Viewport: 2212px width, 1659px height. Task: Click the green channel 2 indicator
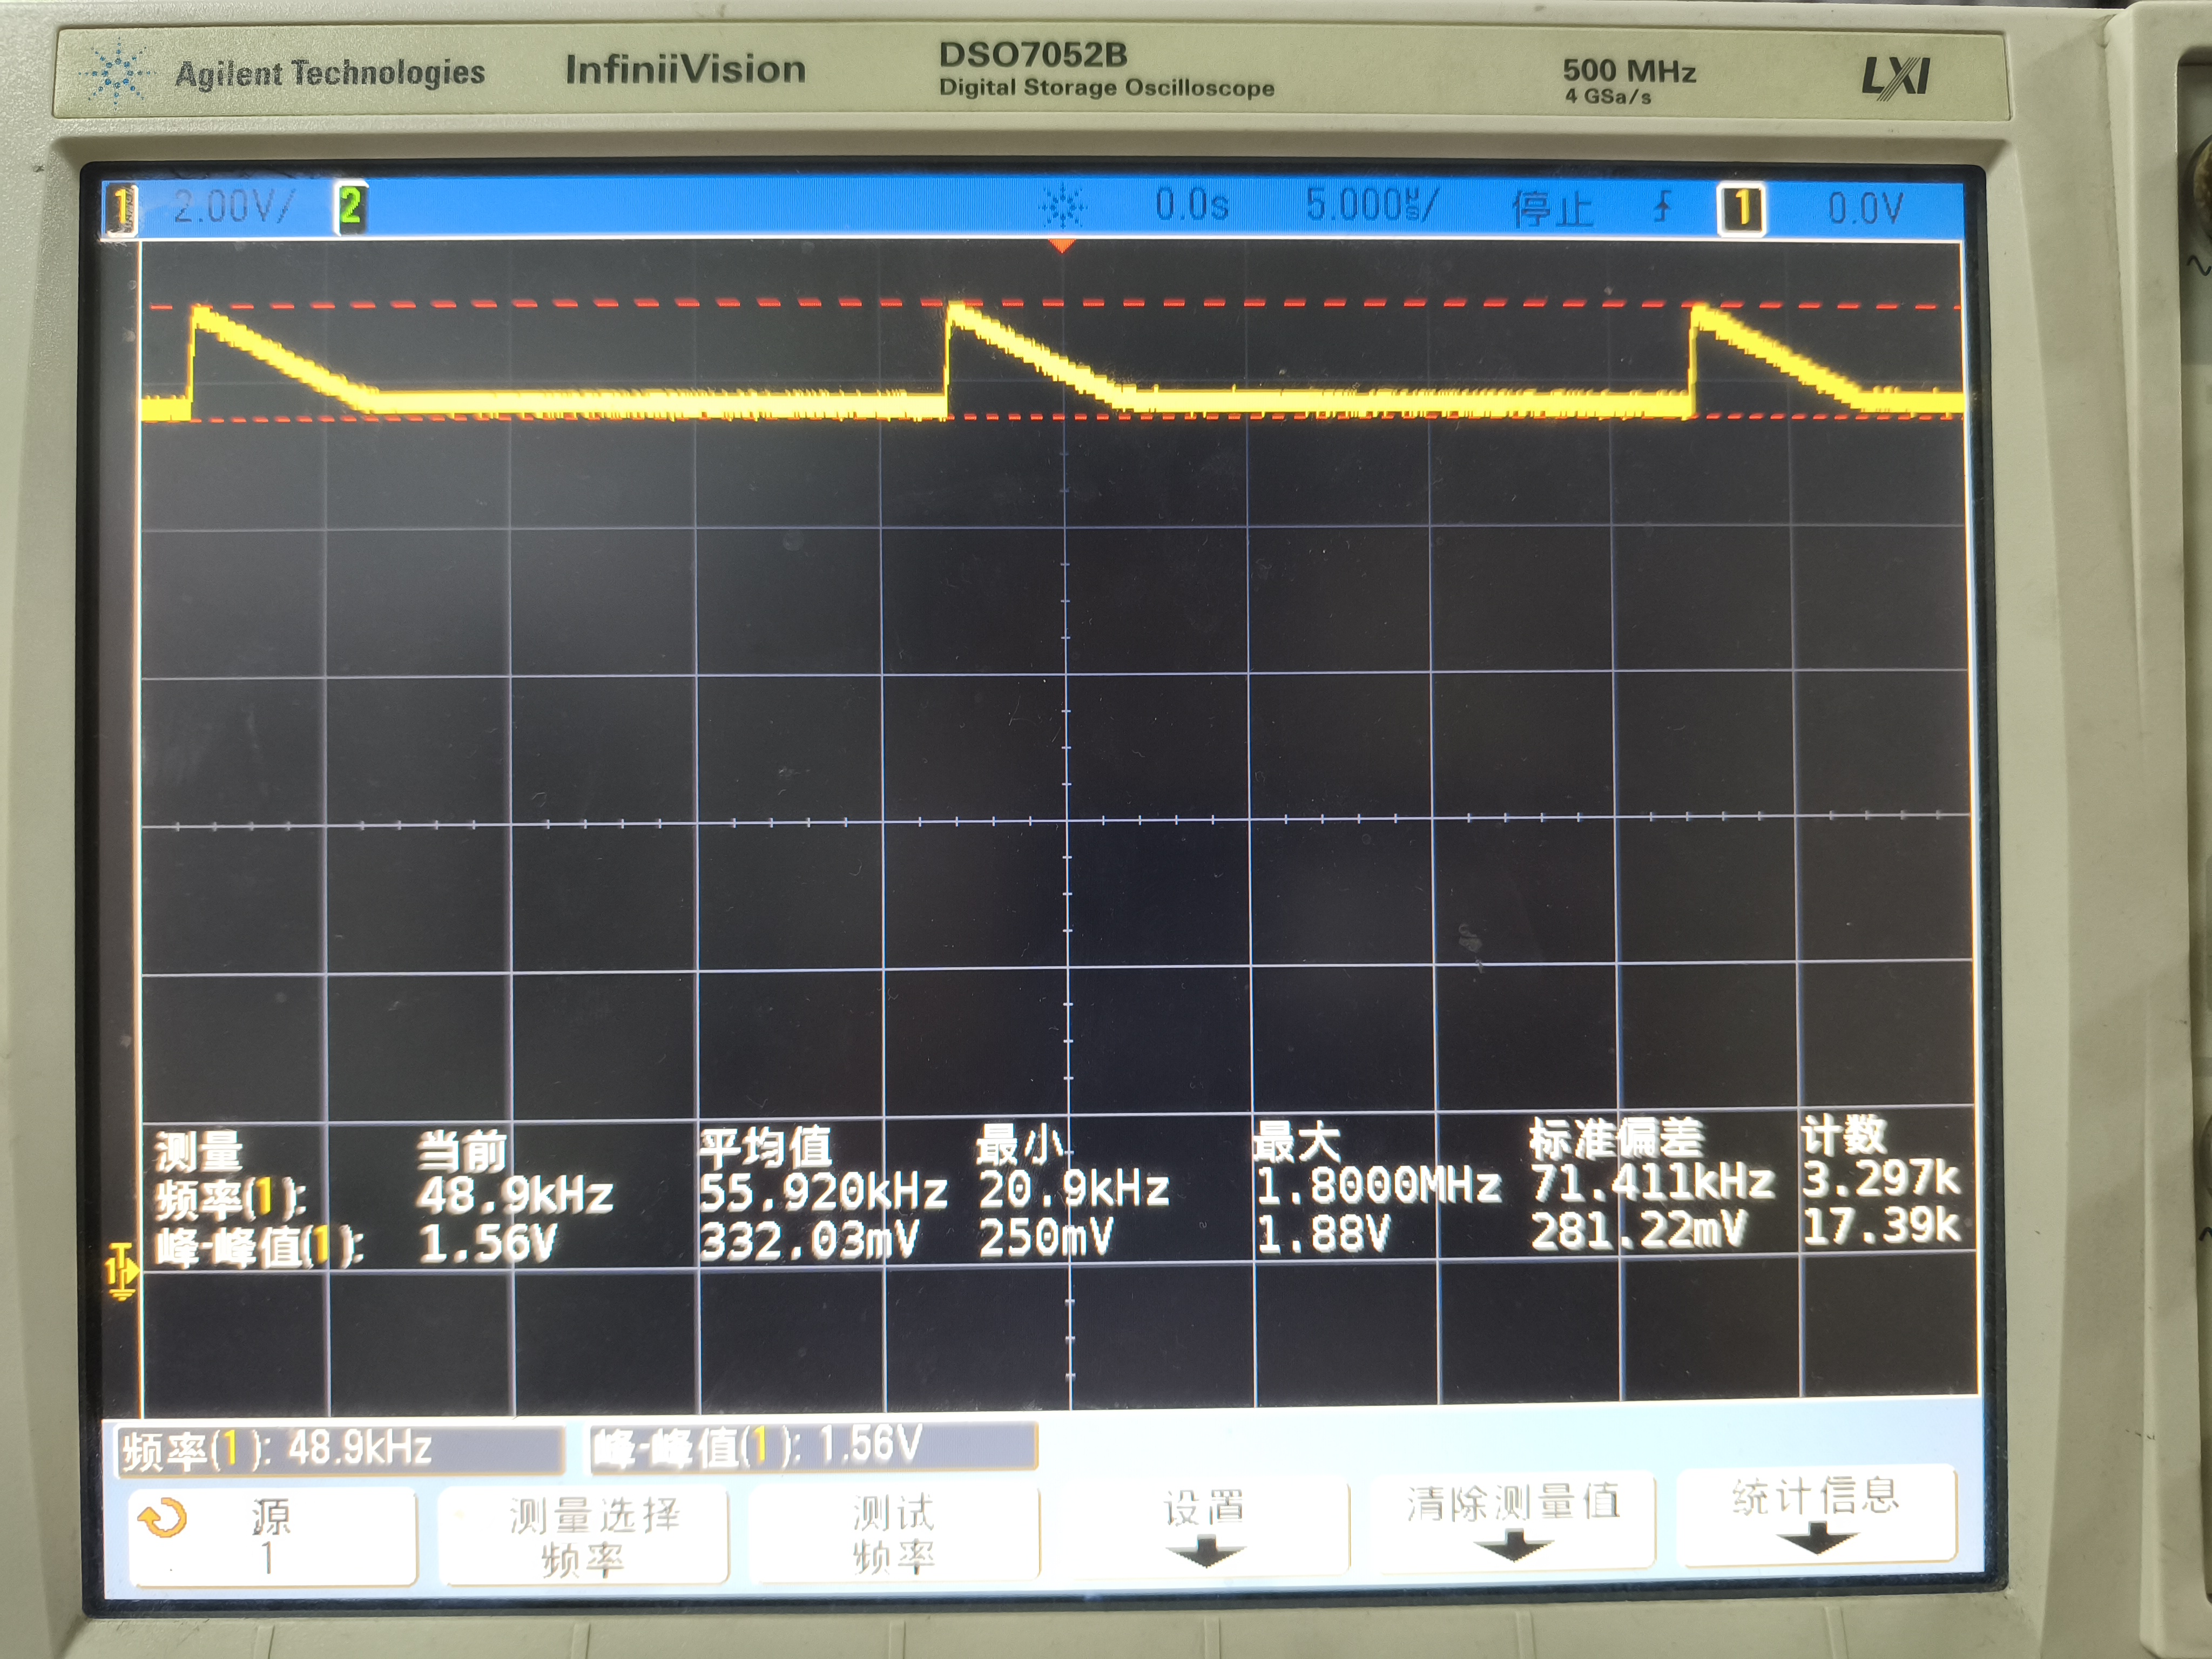pos(350,208)
